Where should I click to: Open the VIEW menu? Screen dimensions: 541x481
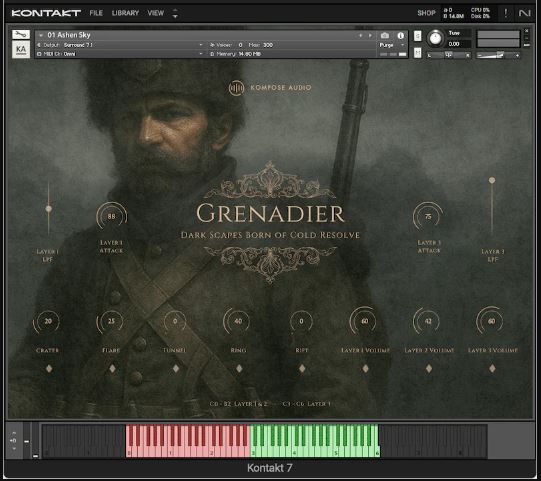pos(156,13)
